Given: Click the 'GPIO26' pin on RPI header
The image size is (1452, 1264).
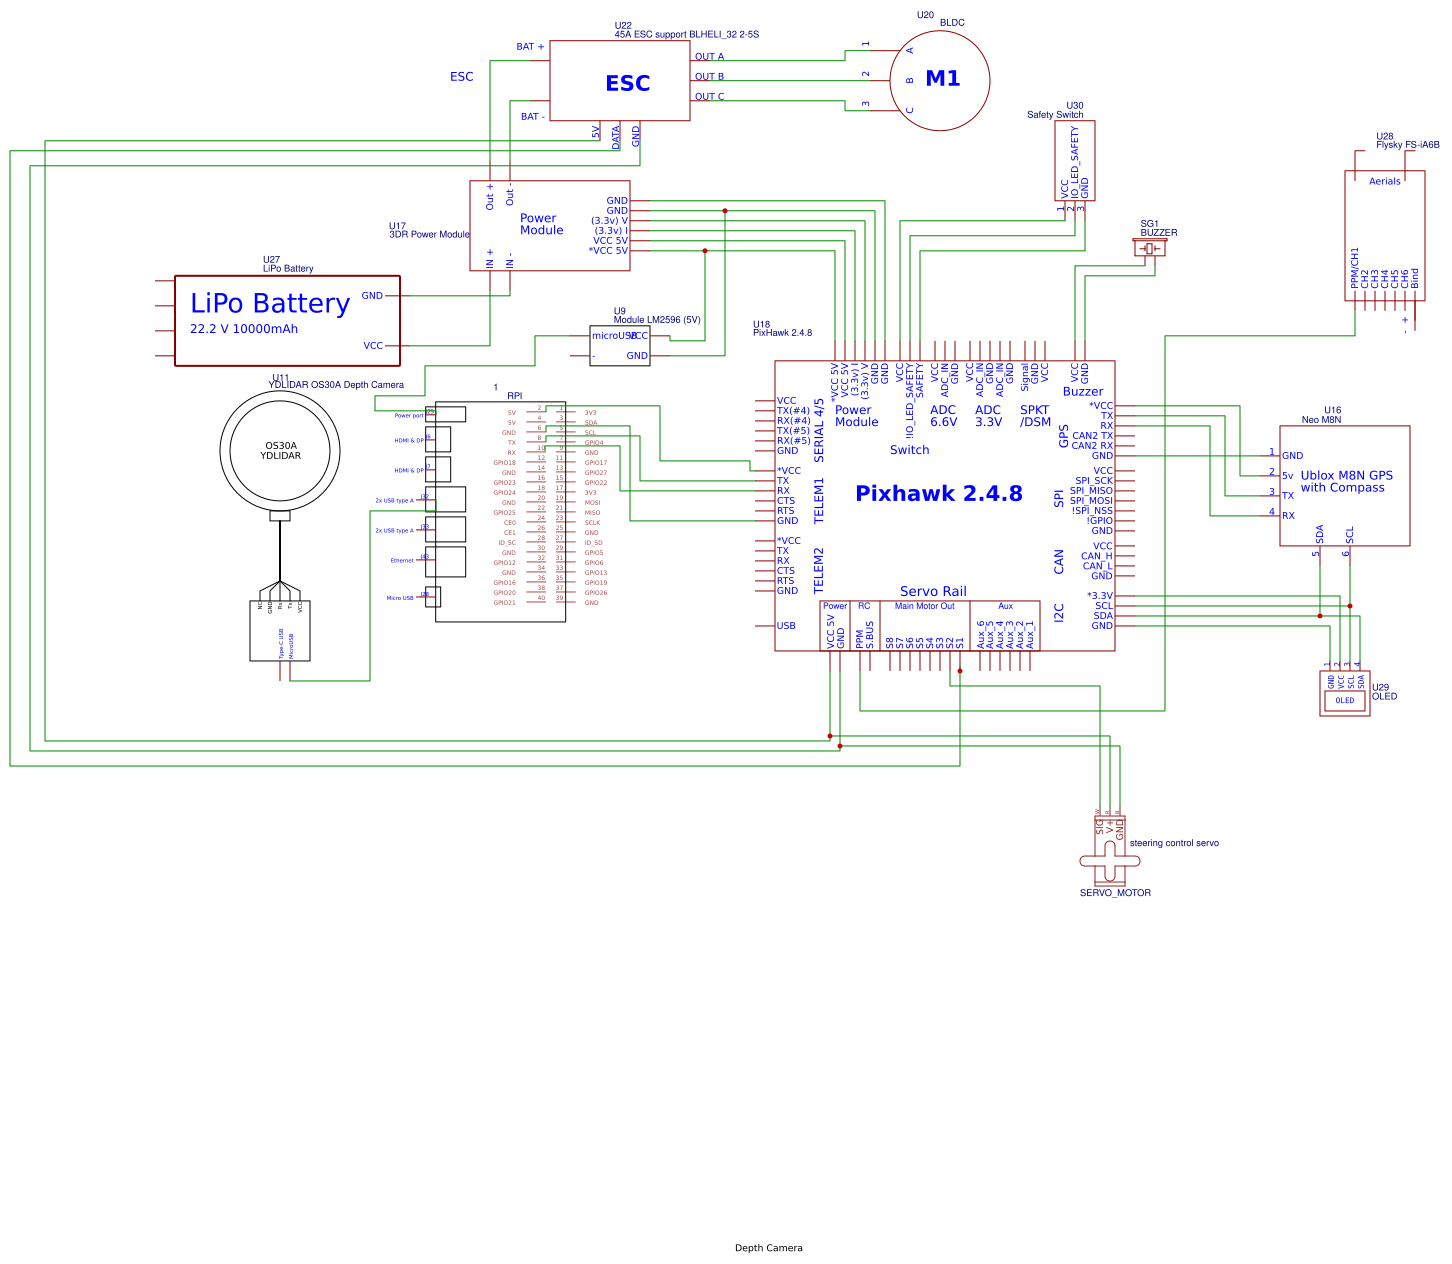Looking at the screenshot, I should click(596, 593).
